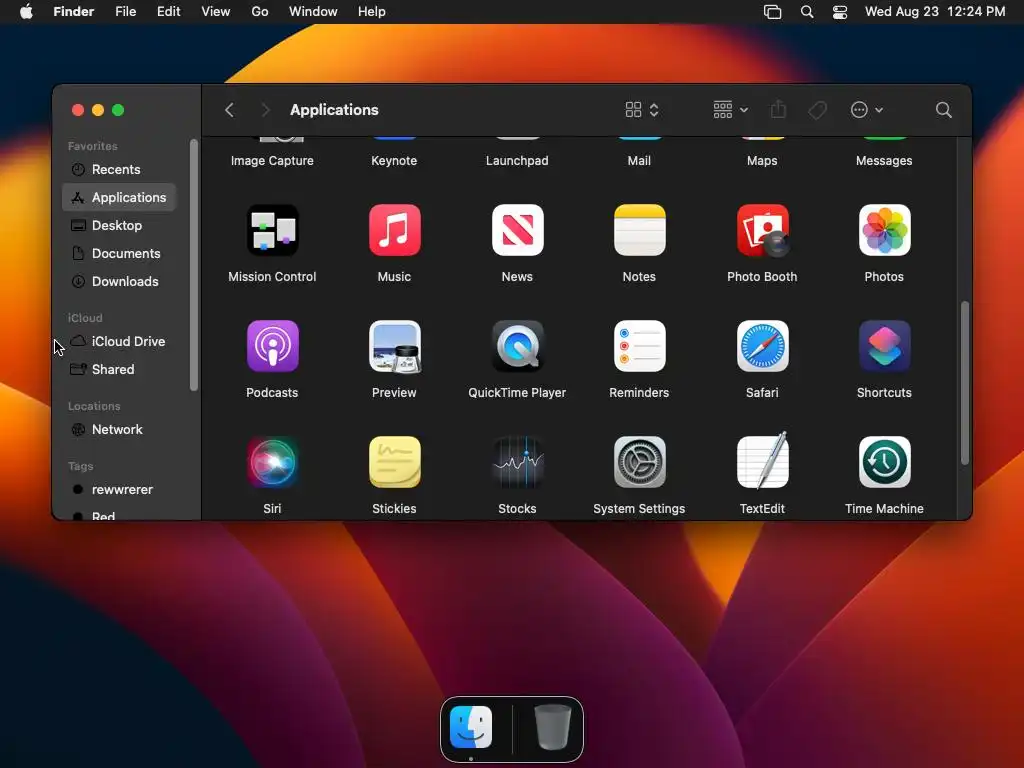Open the Siri app icon
Image resolution: width=1024 pixels, height=768 pixels.
tap(272, 462)
